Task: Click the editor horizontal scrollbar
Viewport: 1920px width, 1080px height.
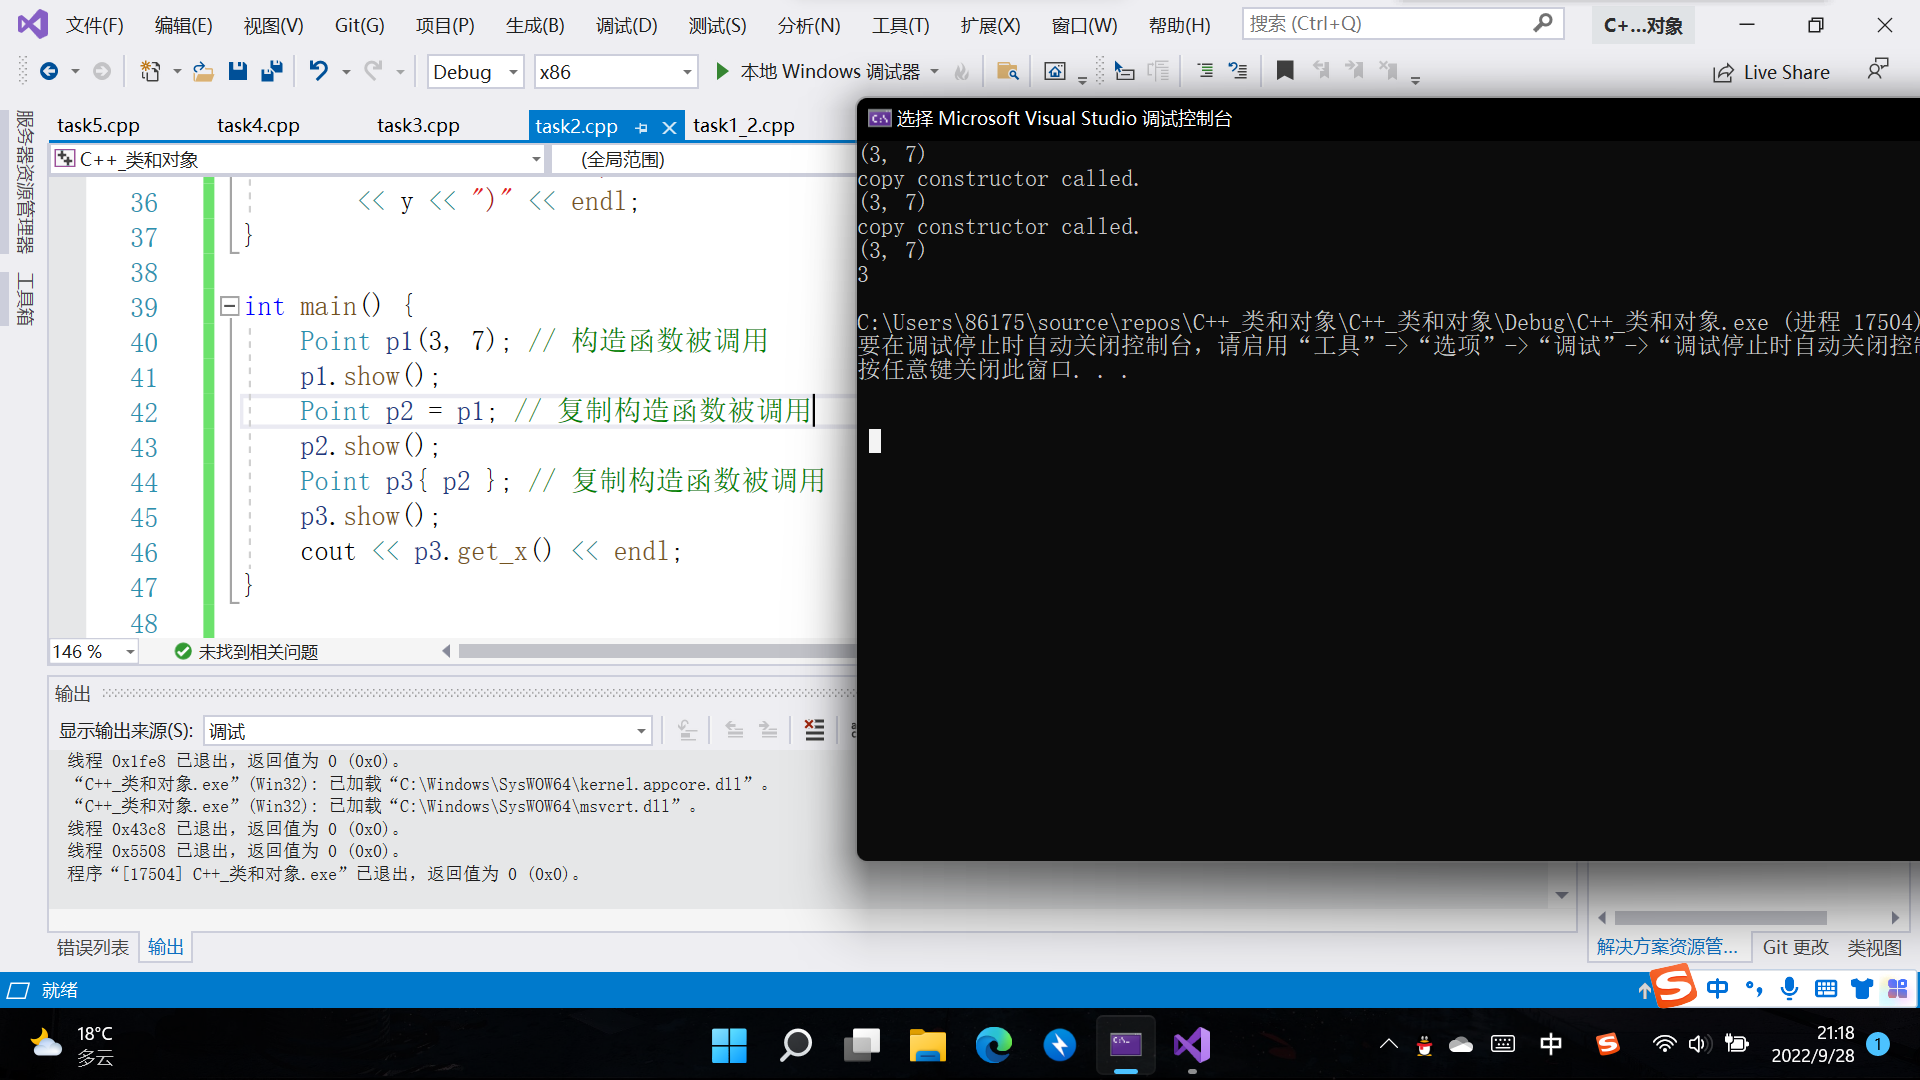Action: (x=650, y=651)
